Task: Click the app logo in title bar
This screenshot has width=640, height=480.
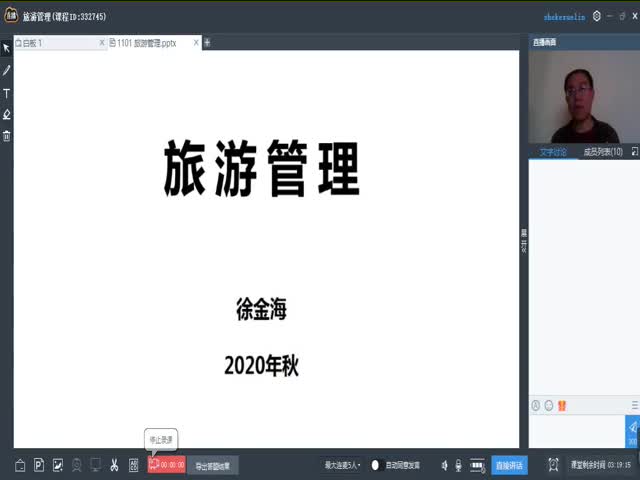Action: [x=11, y=16]
